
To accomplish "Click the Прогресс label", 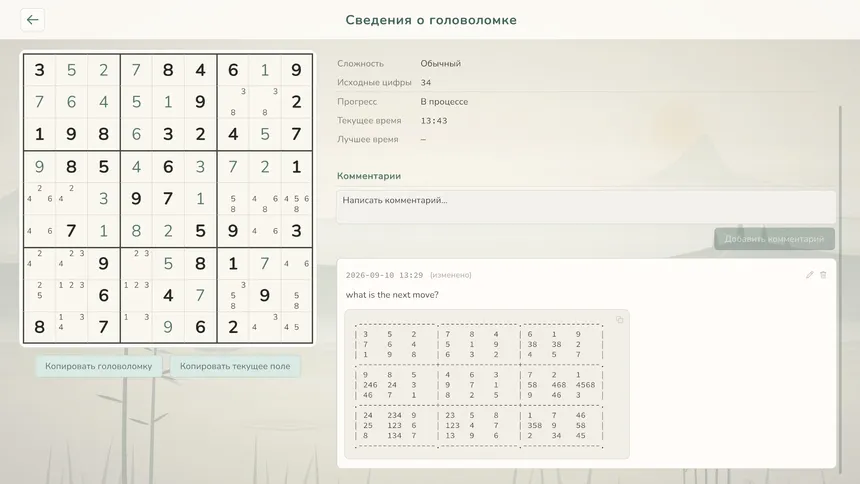I will pos(357,102).
